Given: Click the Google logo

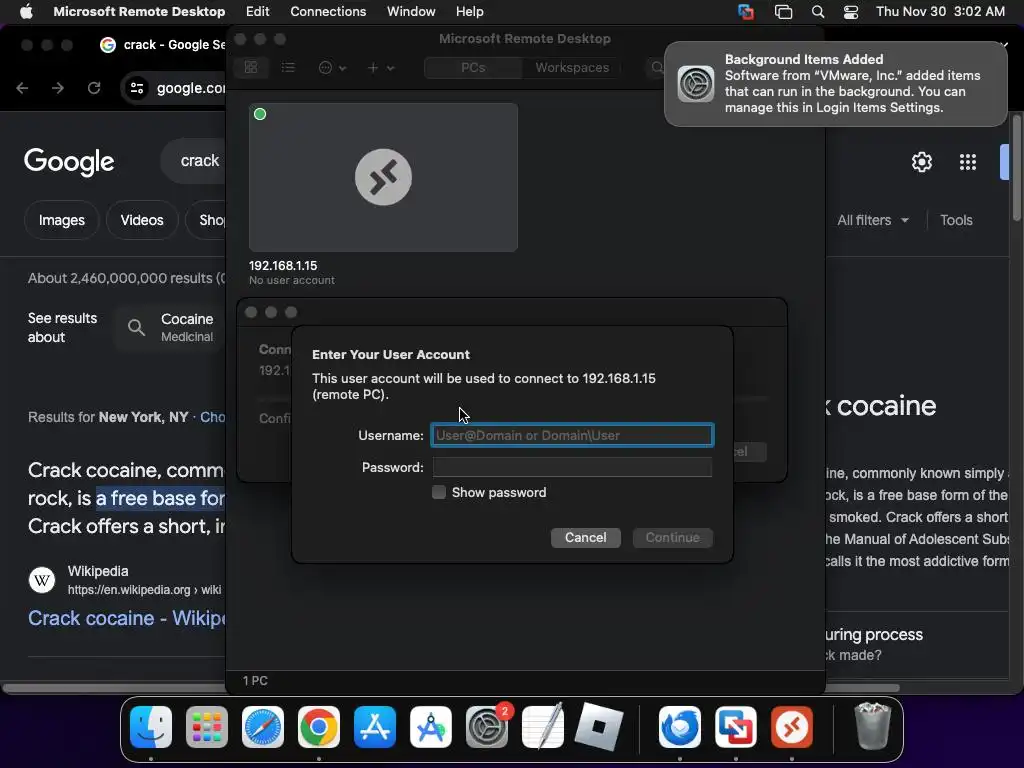Looking at the screenshot, I should click(69, 161).
